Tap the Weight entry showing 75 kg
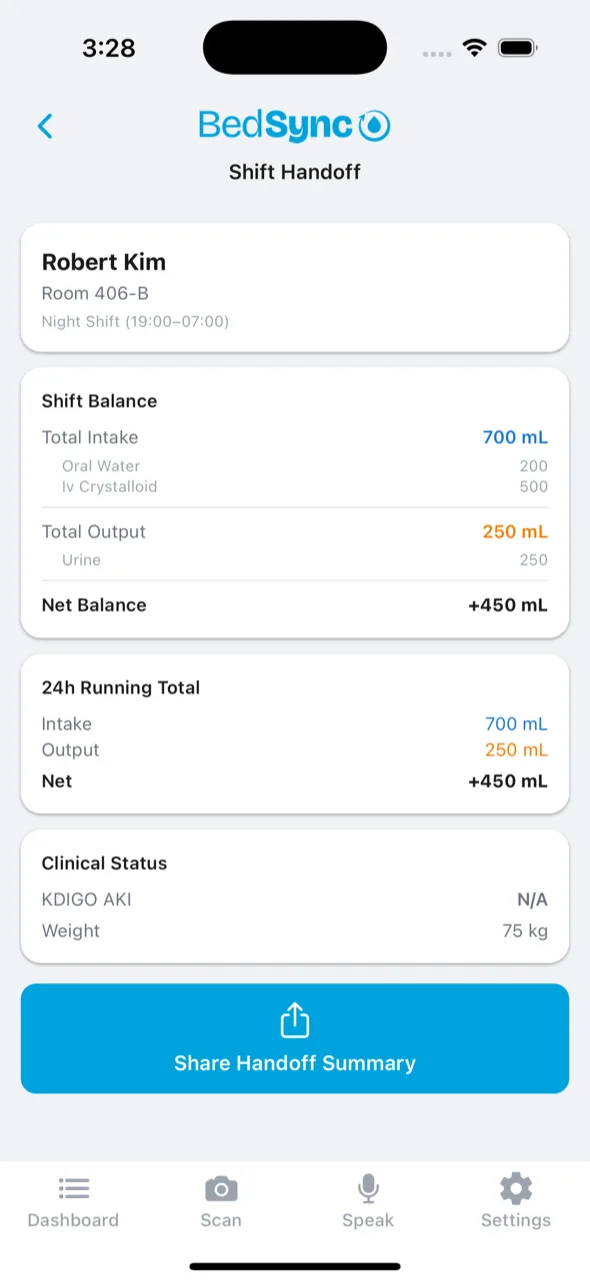The image size is (590, 1282). pos(294,931)
